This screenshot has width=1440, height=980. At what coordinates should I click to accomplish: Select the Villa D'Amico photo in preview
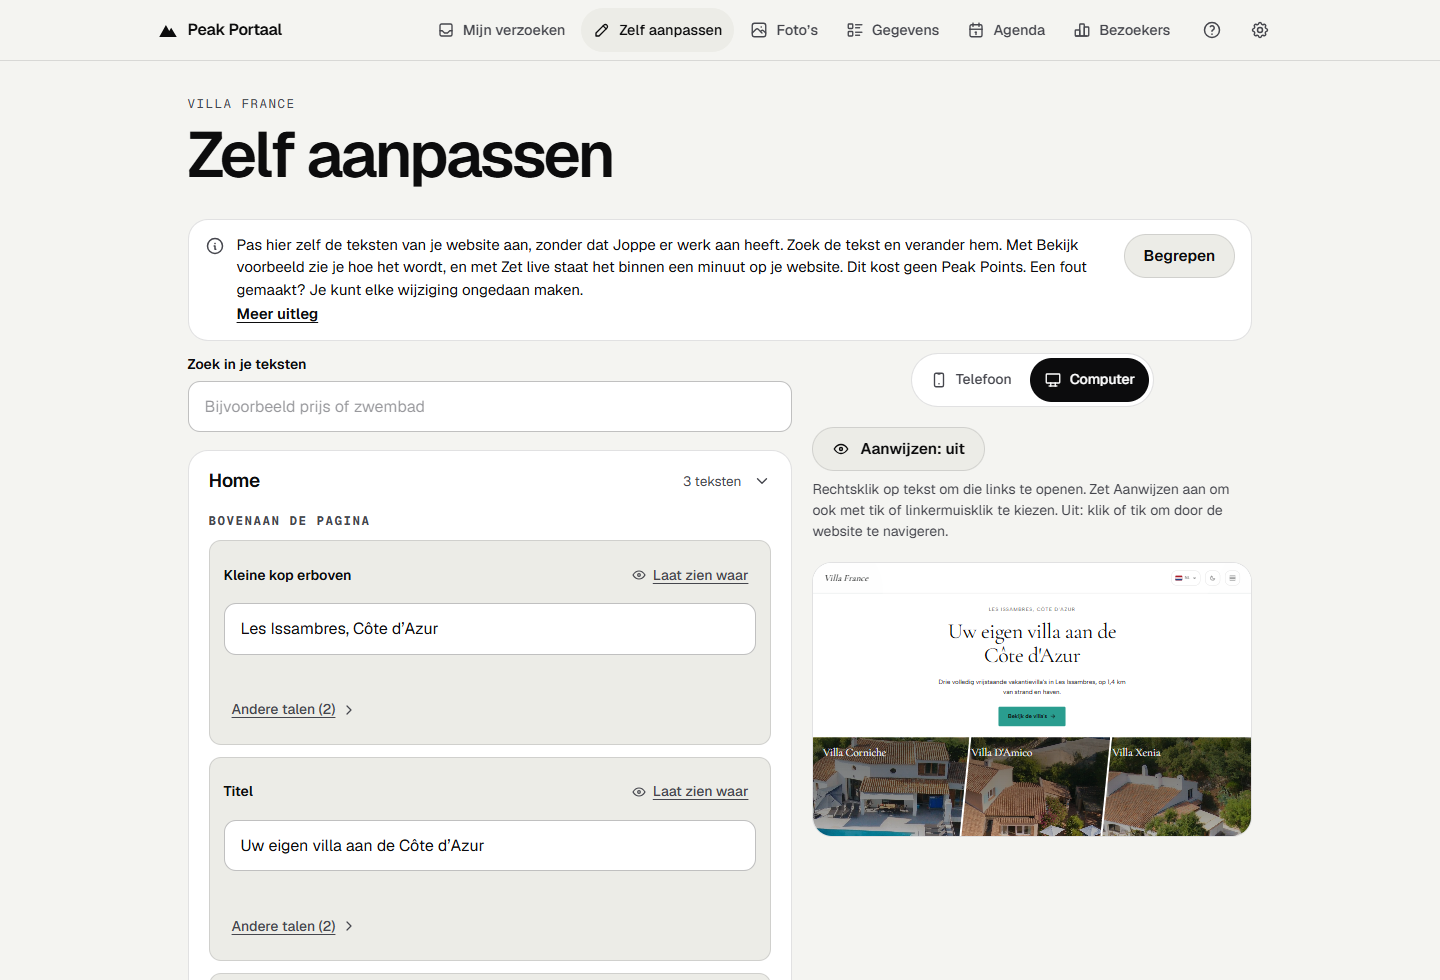click(1036, 787)
